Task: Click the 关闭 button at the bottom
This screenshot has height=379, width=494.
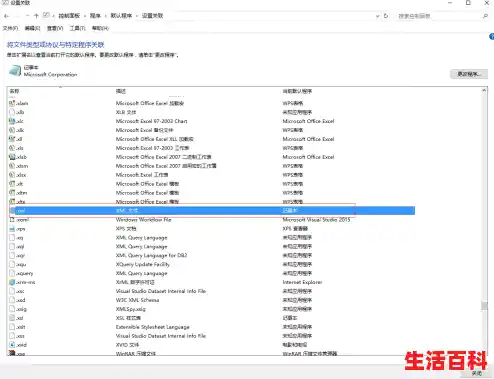Action: pyautogui.click(x=477, y=373)
